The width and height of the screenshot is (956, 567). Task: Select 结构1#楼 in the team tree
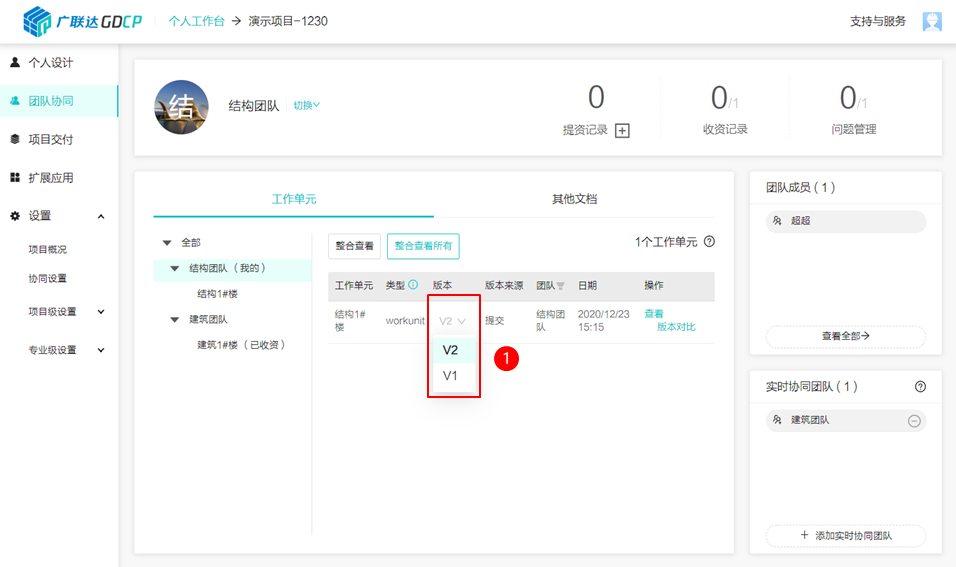click(218, 294)
